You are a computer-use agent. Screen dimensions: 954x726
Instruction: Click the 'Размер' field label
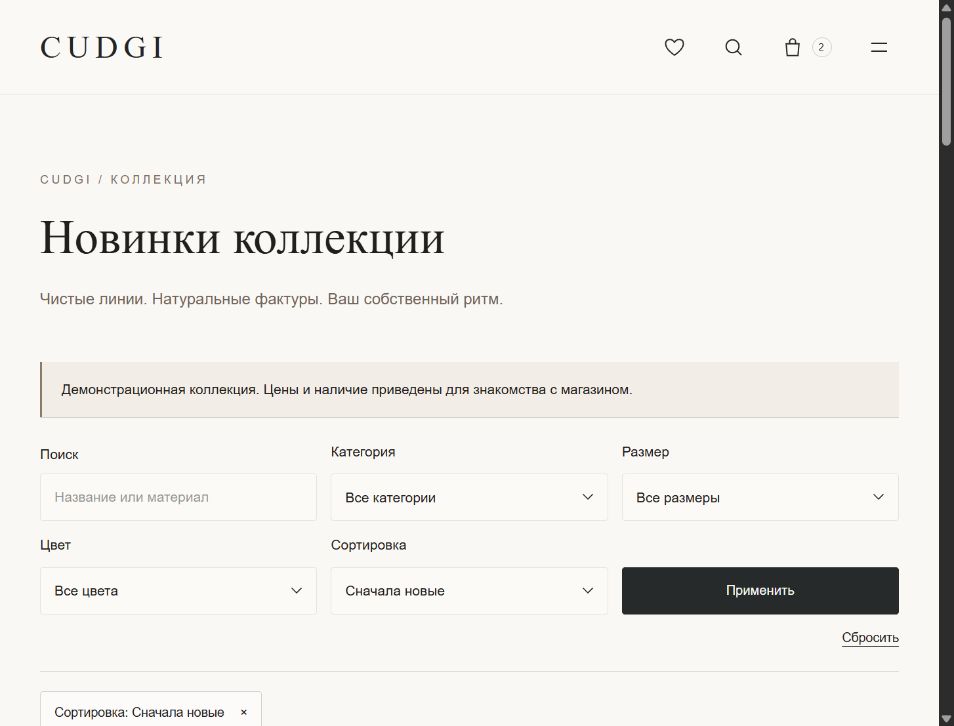click(x=646, y=452)
